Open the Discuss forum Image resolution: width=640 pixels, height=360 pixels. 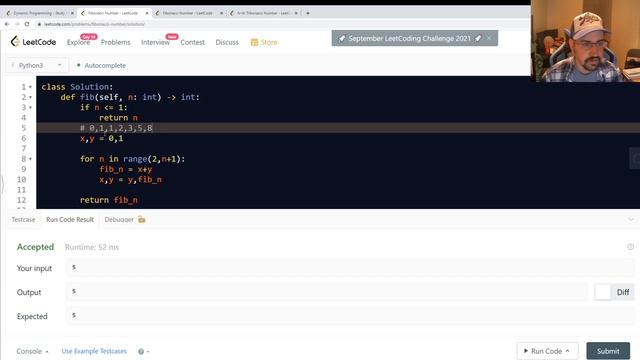[227, 42]
